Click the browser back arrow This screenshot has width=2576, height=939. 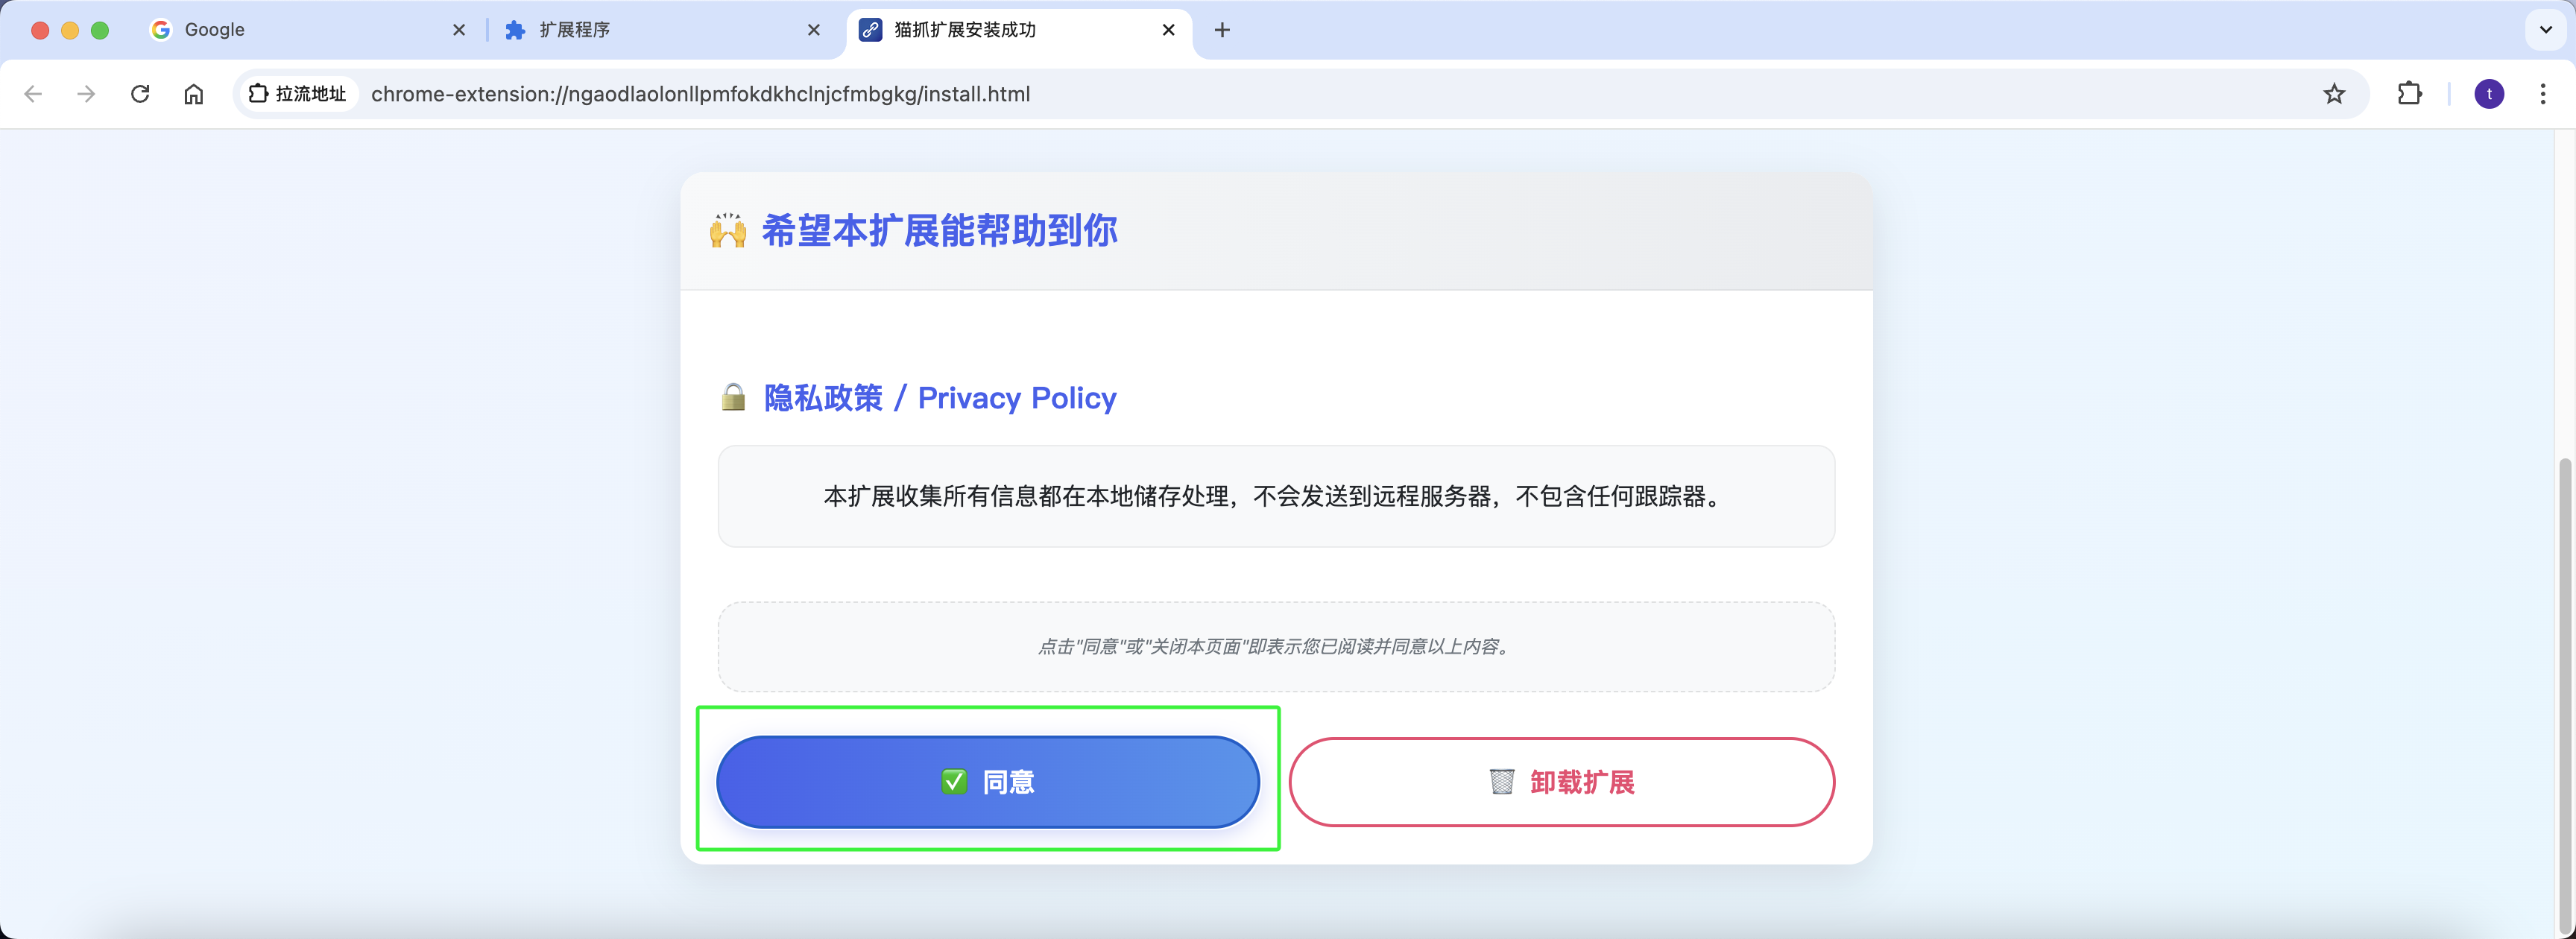coord(33,94)
